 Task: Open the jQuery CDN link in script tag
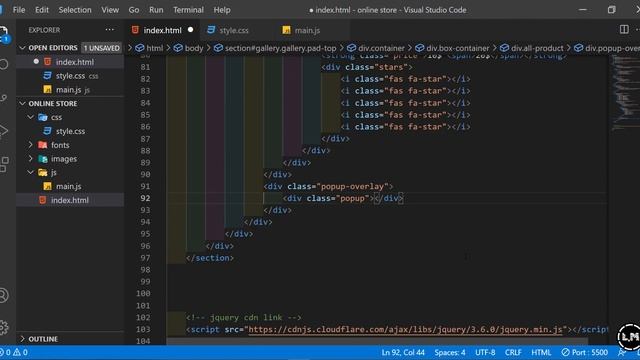[405, 329]
